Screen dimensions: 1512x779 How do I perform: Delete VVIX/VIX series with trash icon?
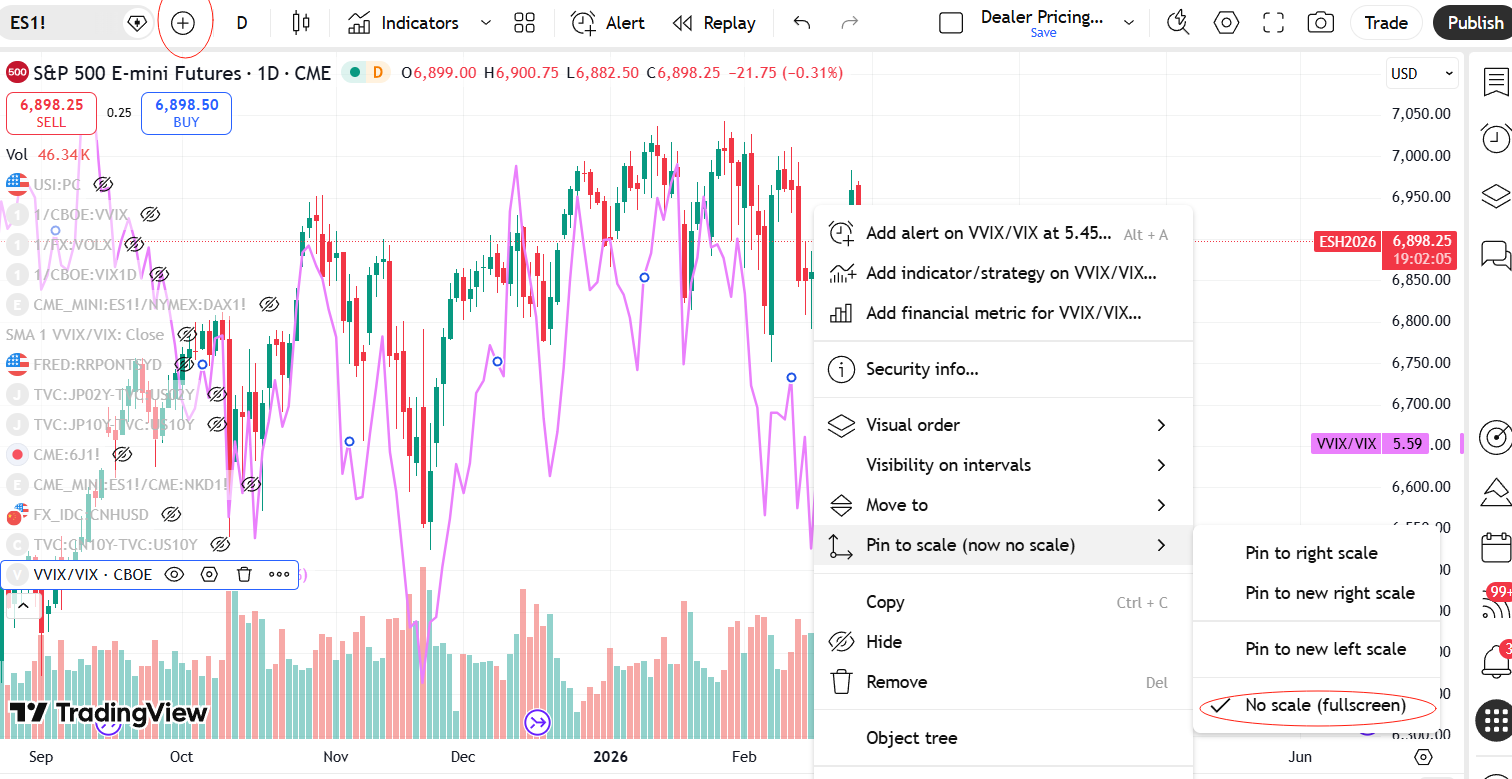point(244,574)
